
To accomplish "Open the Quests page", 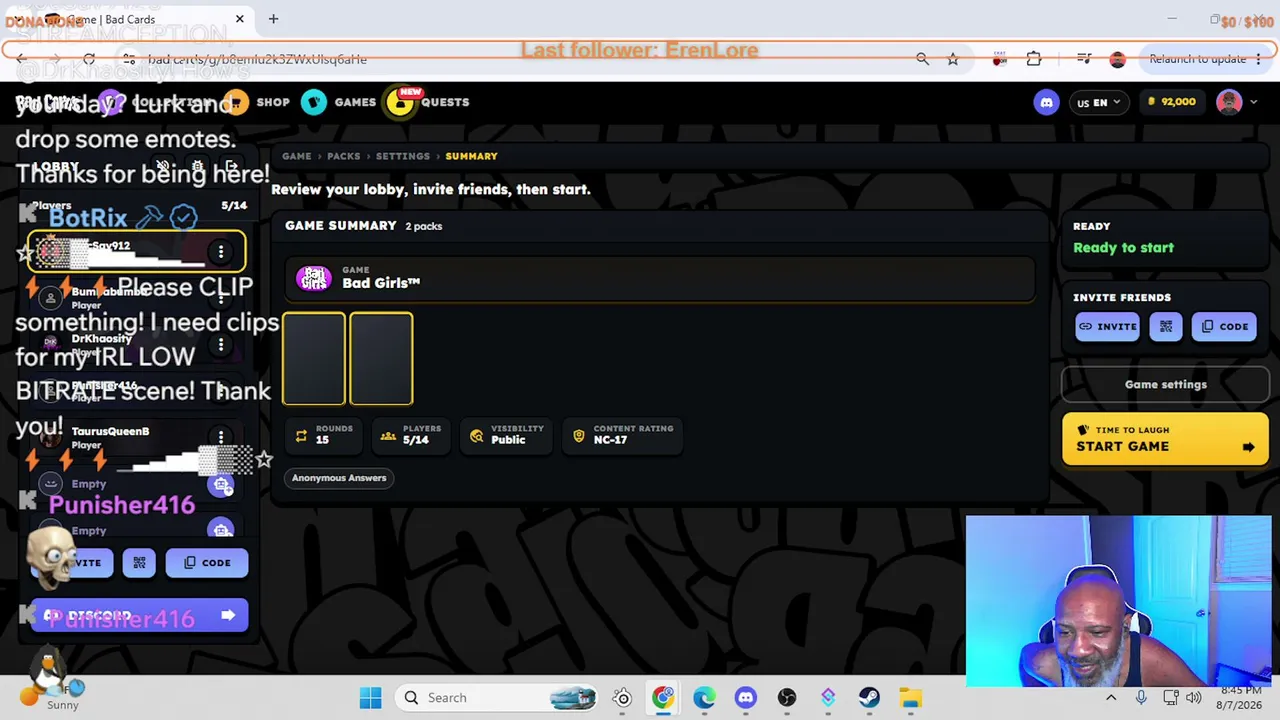I will click(x=428, y=102).
